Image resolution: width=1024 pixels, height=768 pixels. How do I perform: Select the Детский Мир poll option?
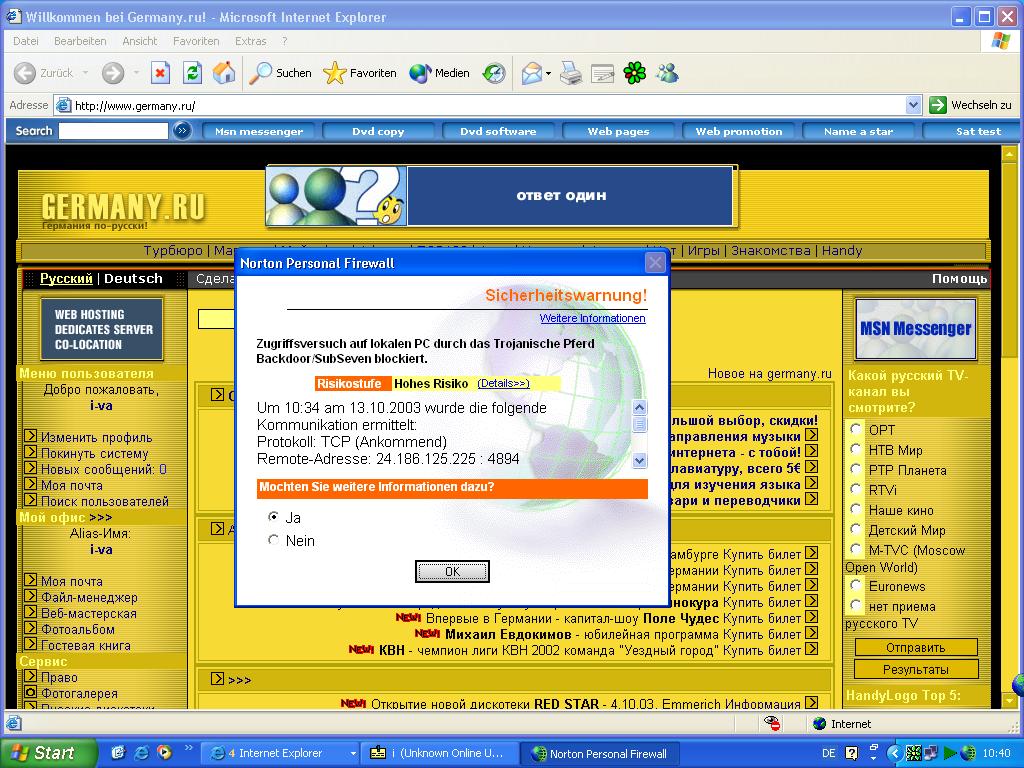[x=856, y=530]
